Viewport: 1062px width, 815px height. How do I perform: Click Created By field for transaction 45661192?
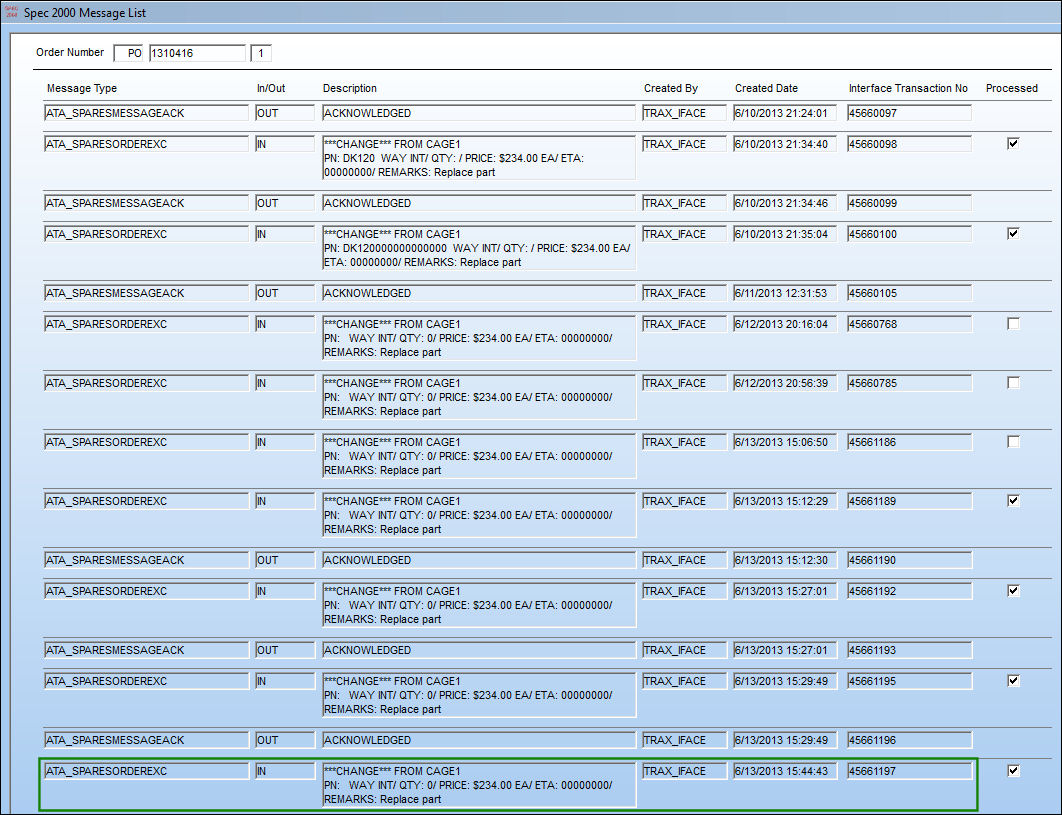coord(684,591)
